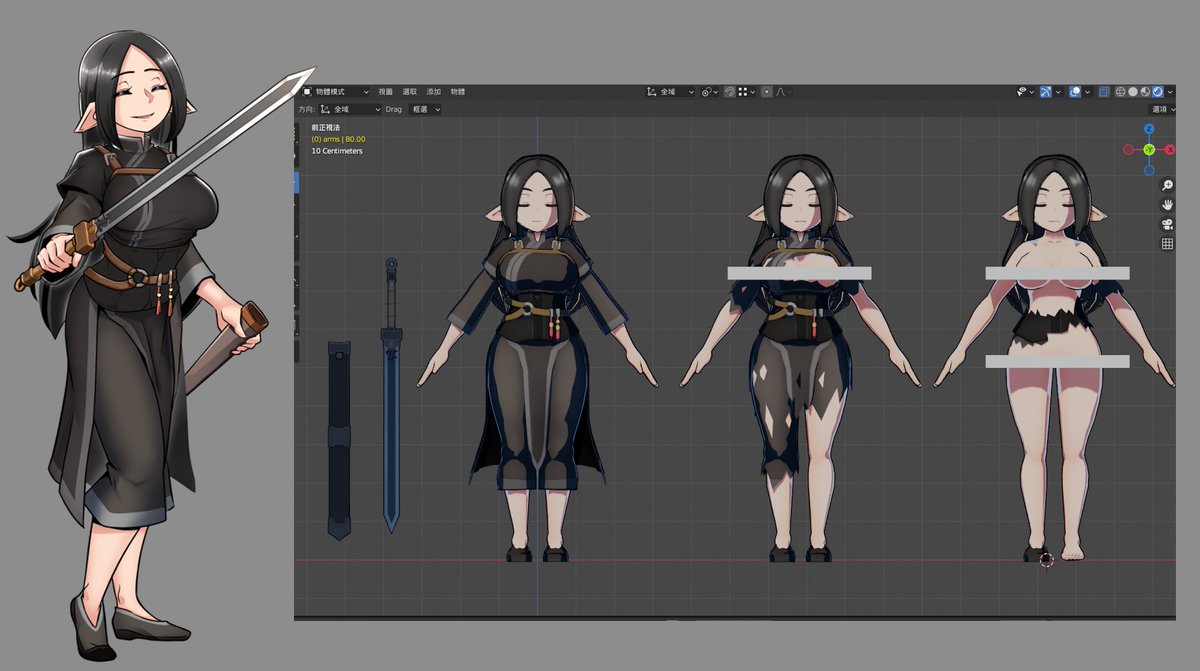
Task: Switch to material preview shading
Action: coord(1145,92)
